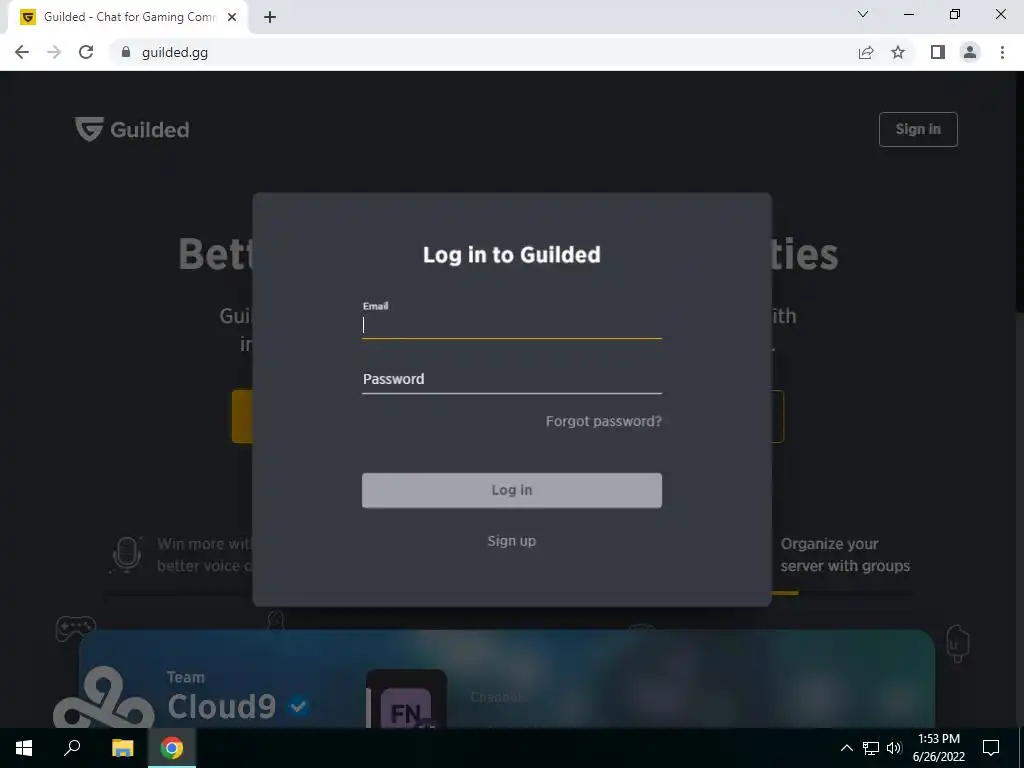Follow the Forgot password? link

(603, 421)
